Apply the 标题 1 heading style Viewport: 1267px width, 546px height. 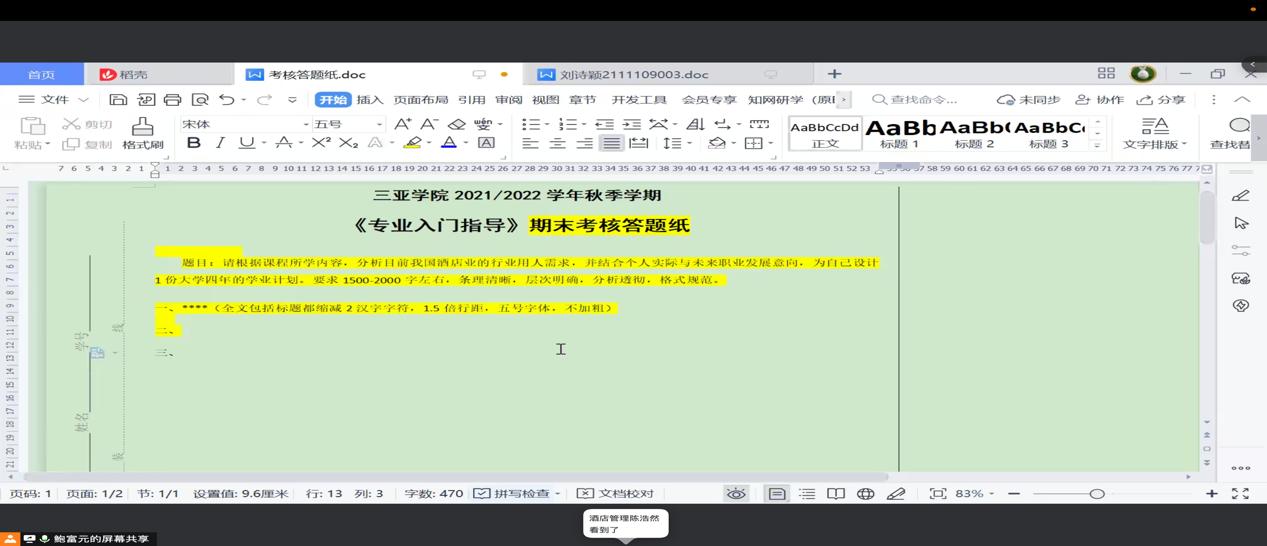click(899, 134)
